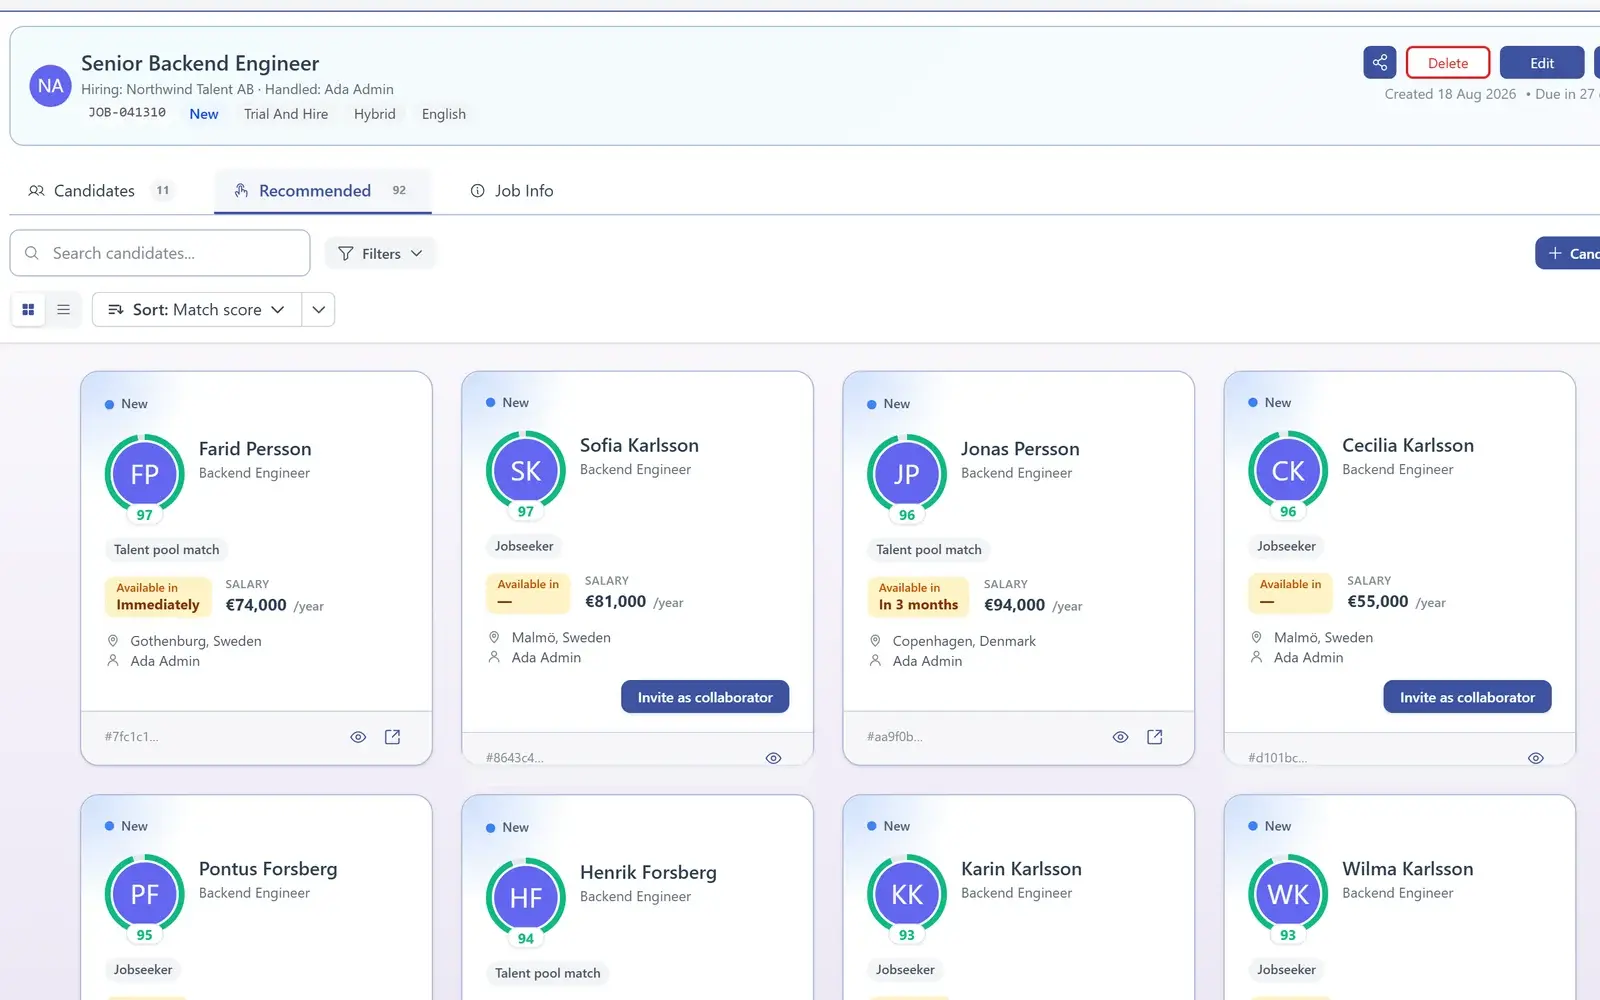Viewport: 1600px width, 1000px height.
Task: Open the Job Info tab
Action: (x=512, y=191)
